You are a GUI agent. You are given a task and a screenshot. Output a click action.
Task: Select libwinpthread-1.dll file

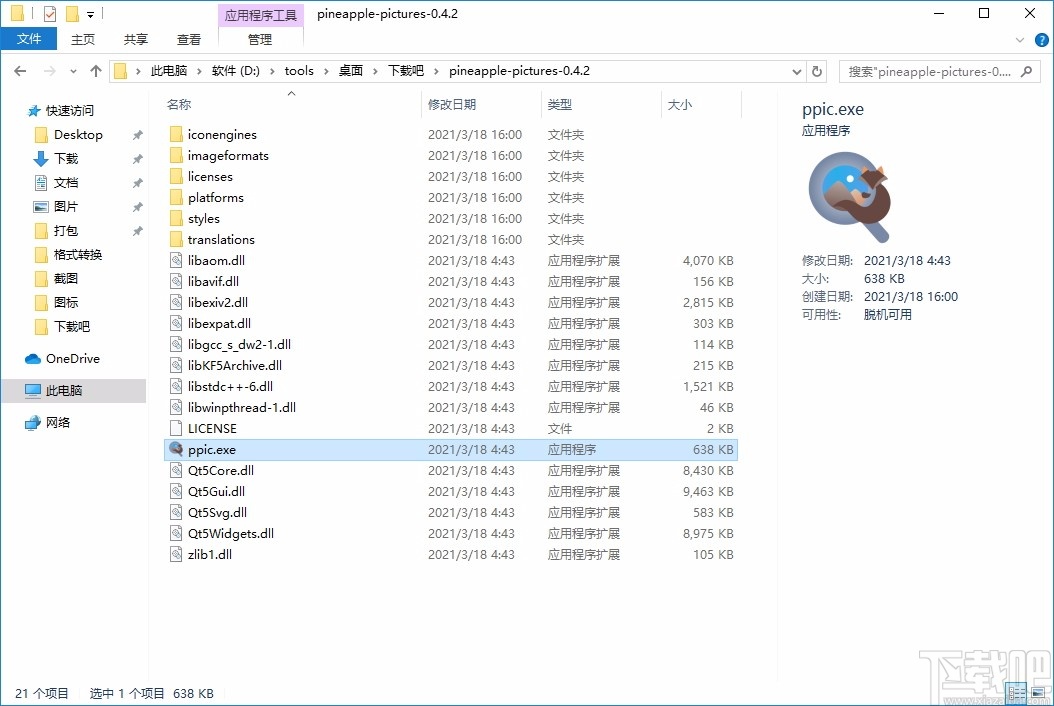coord(242,407)
